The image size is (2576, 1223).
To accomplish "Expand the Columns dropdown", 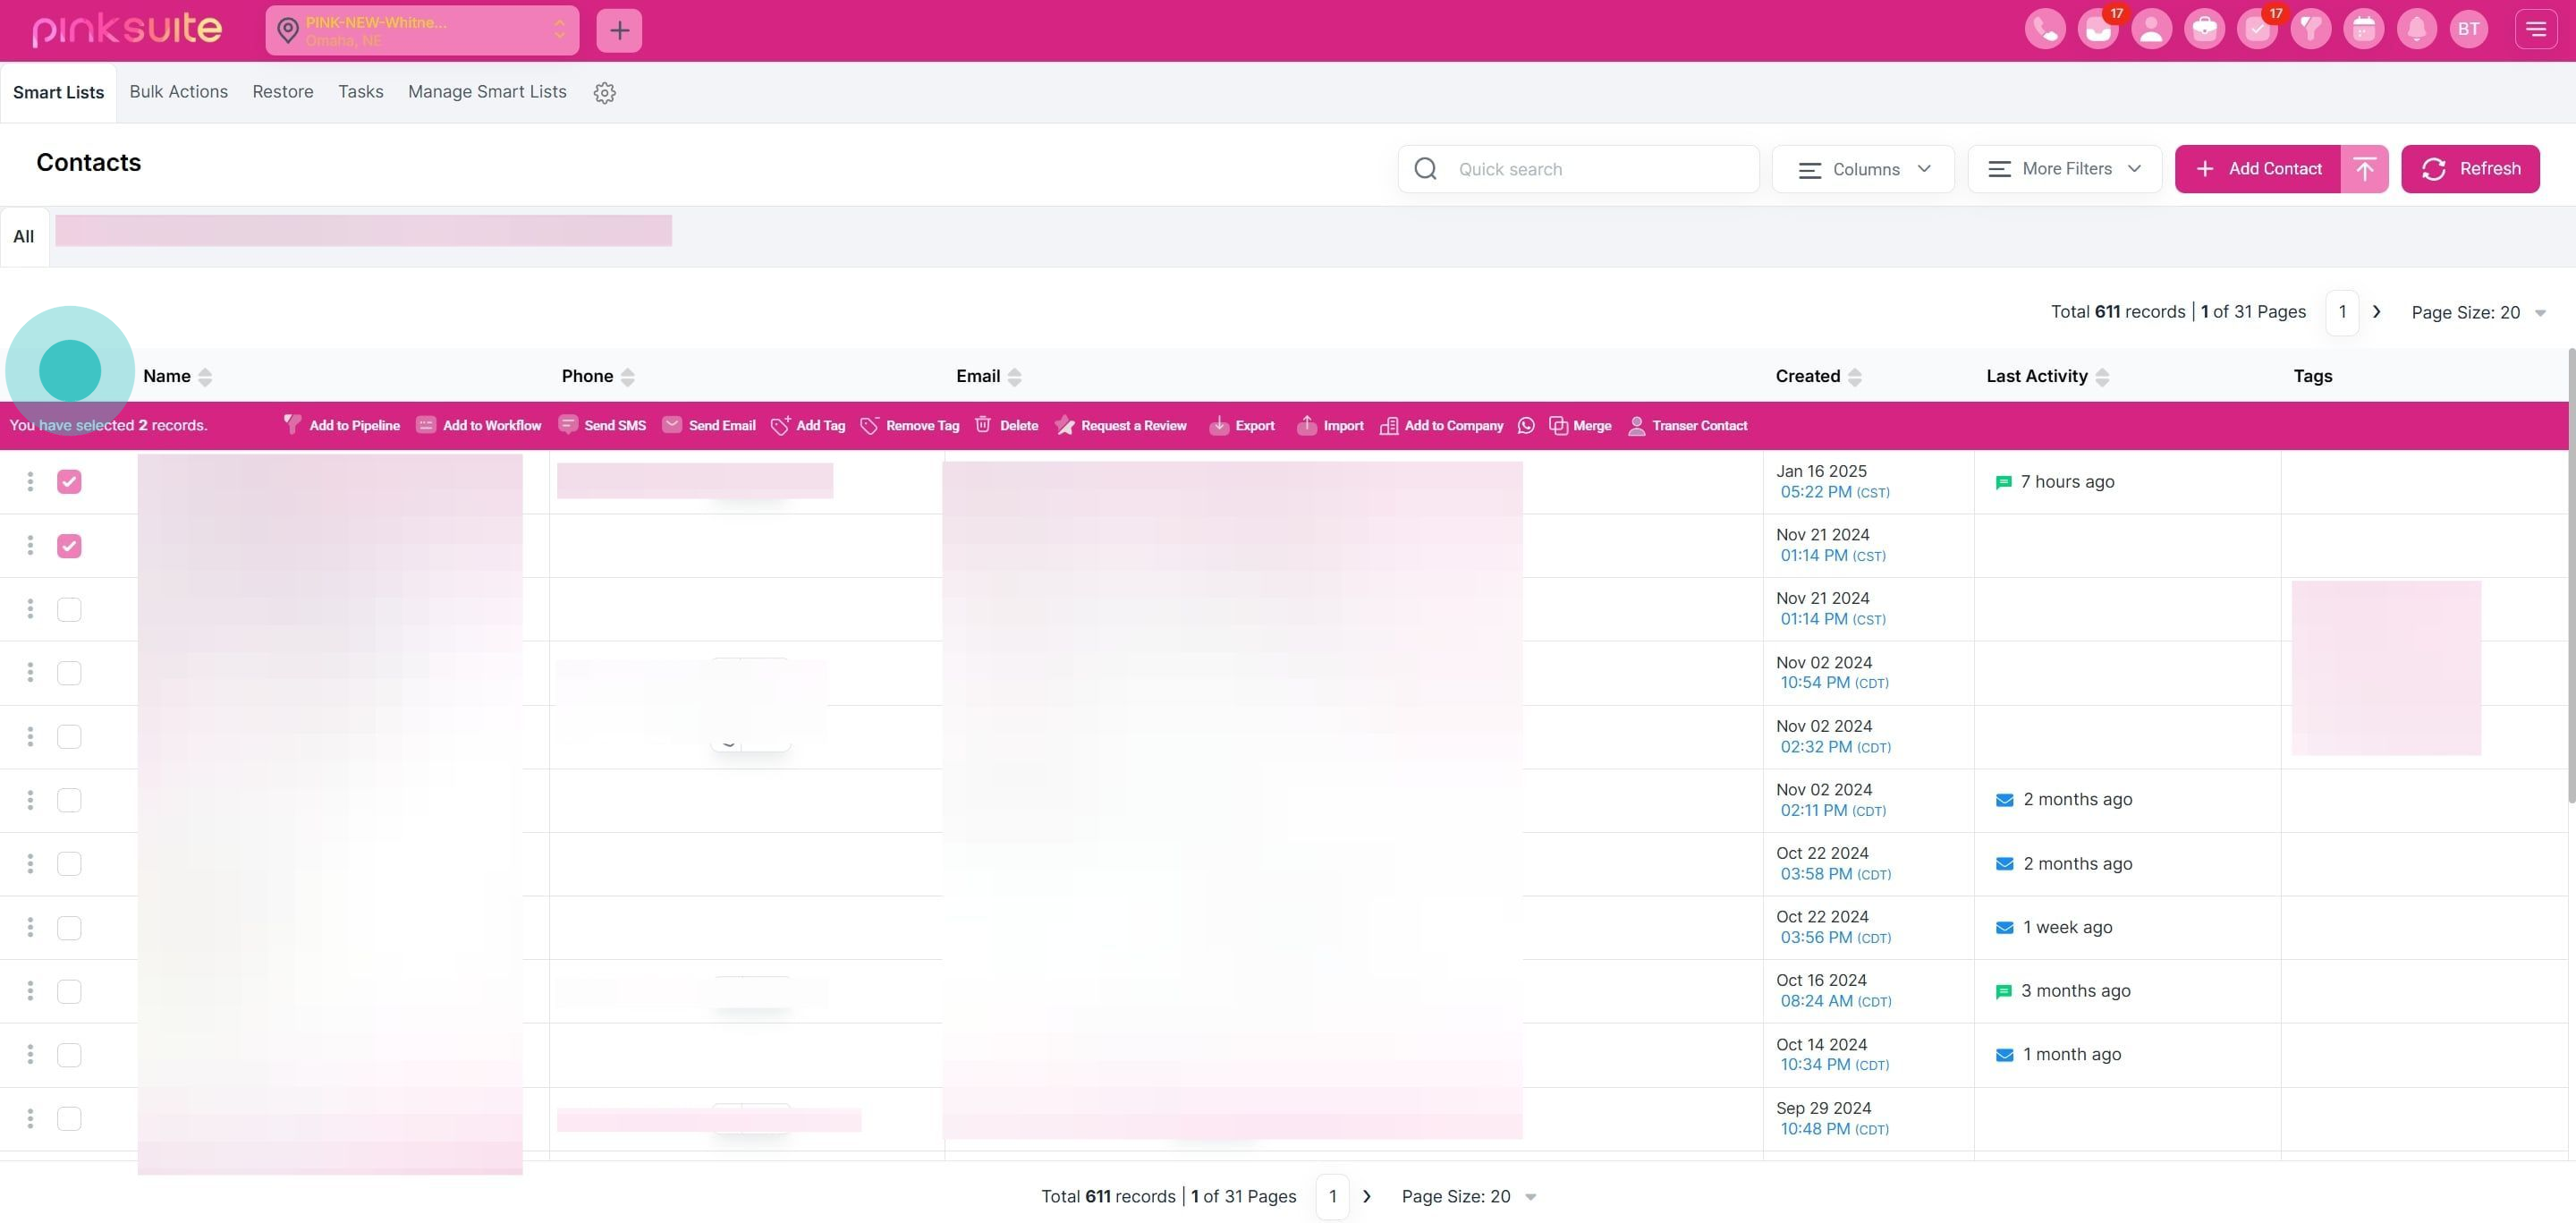I will pyautogui.click(x=1863, y=169).
